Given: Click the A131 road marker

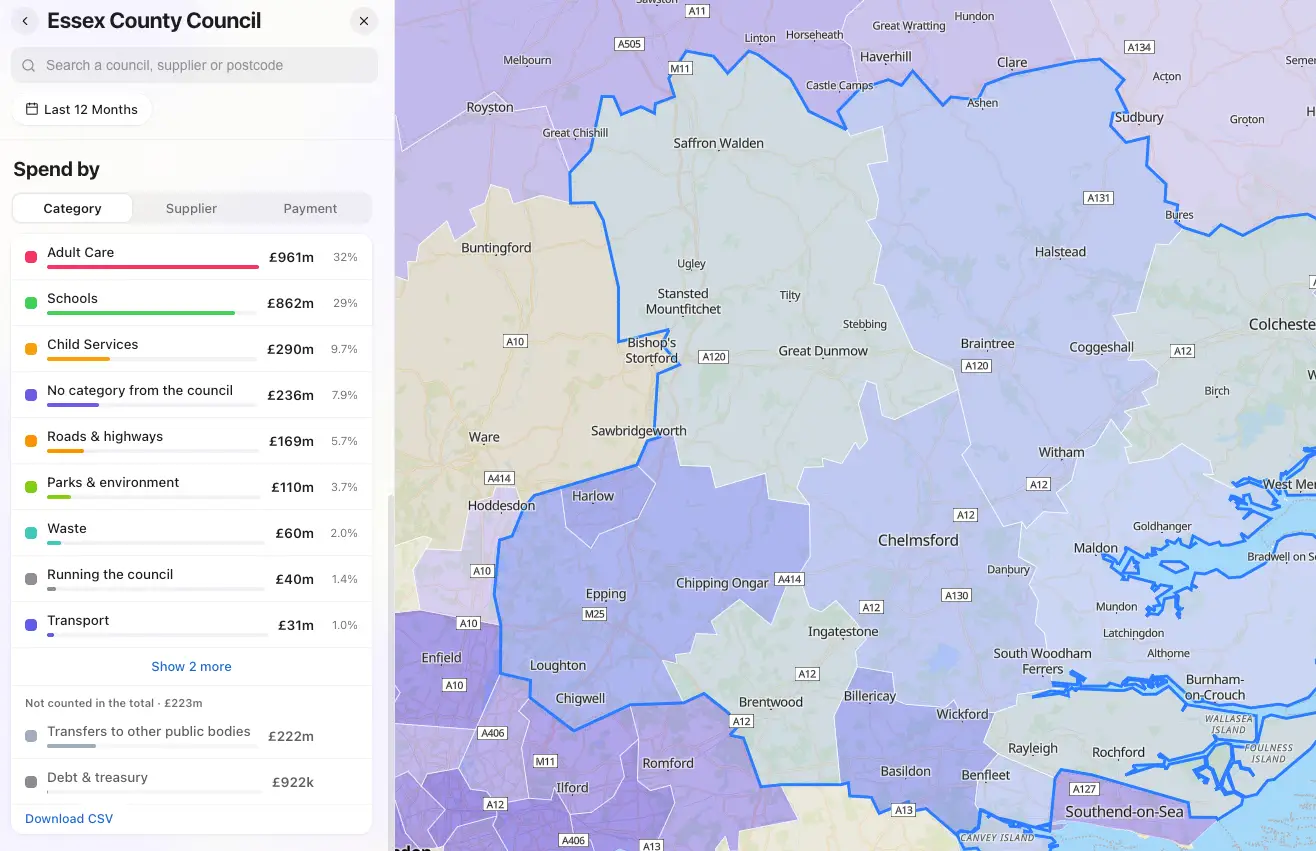Looking at the screenshot, I should (x=1099, y=198).
